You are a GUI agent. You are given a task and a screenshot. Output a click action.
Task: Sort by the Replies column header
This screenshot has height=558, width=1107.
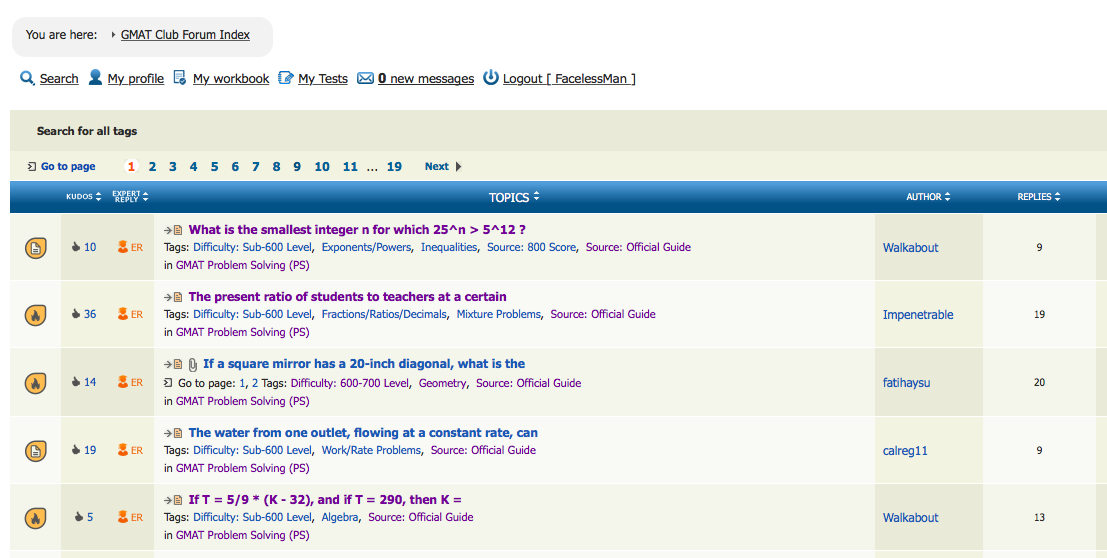tap(1038, 197)
